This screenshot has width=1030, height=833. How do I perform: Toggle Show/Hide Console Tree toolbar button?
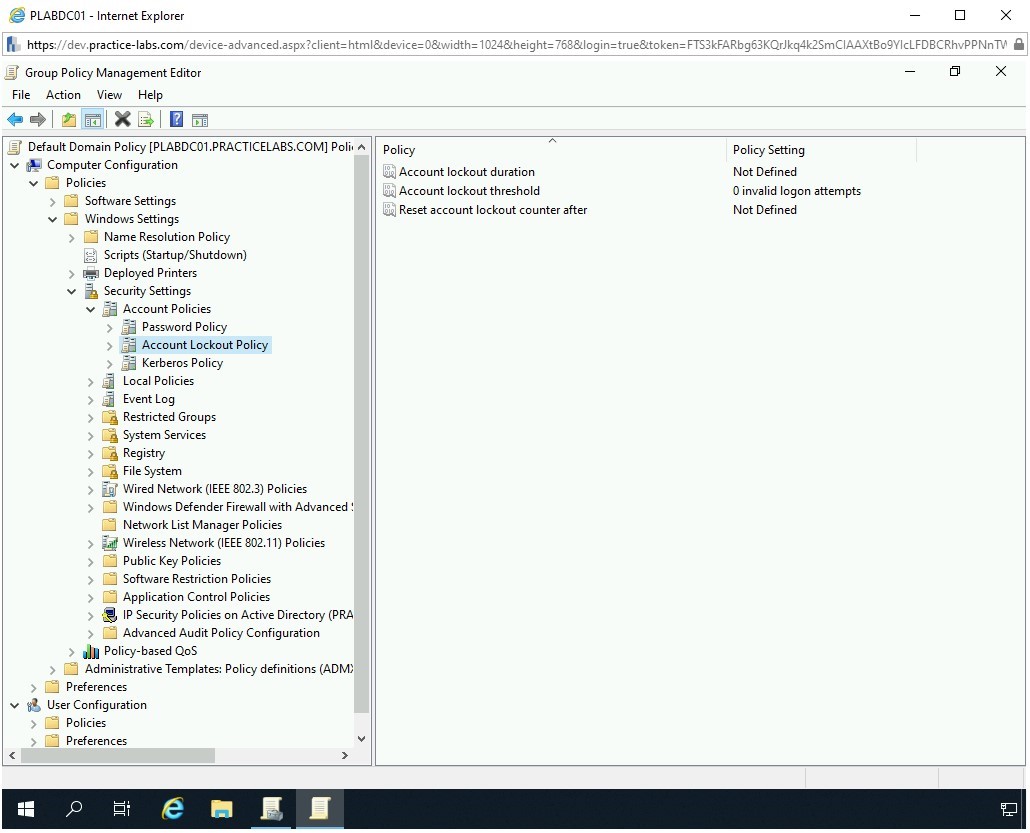pos(92,120)
